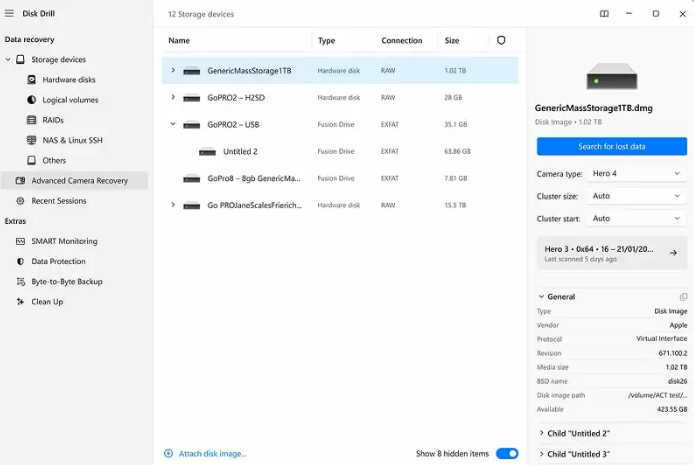Image resolution: width=694 pixels, height=465 pixels.
Task: Click the Hardware disks icon in sidebar
Action: 32,79
